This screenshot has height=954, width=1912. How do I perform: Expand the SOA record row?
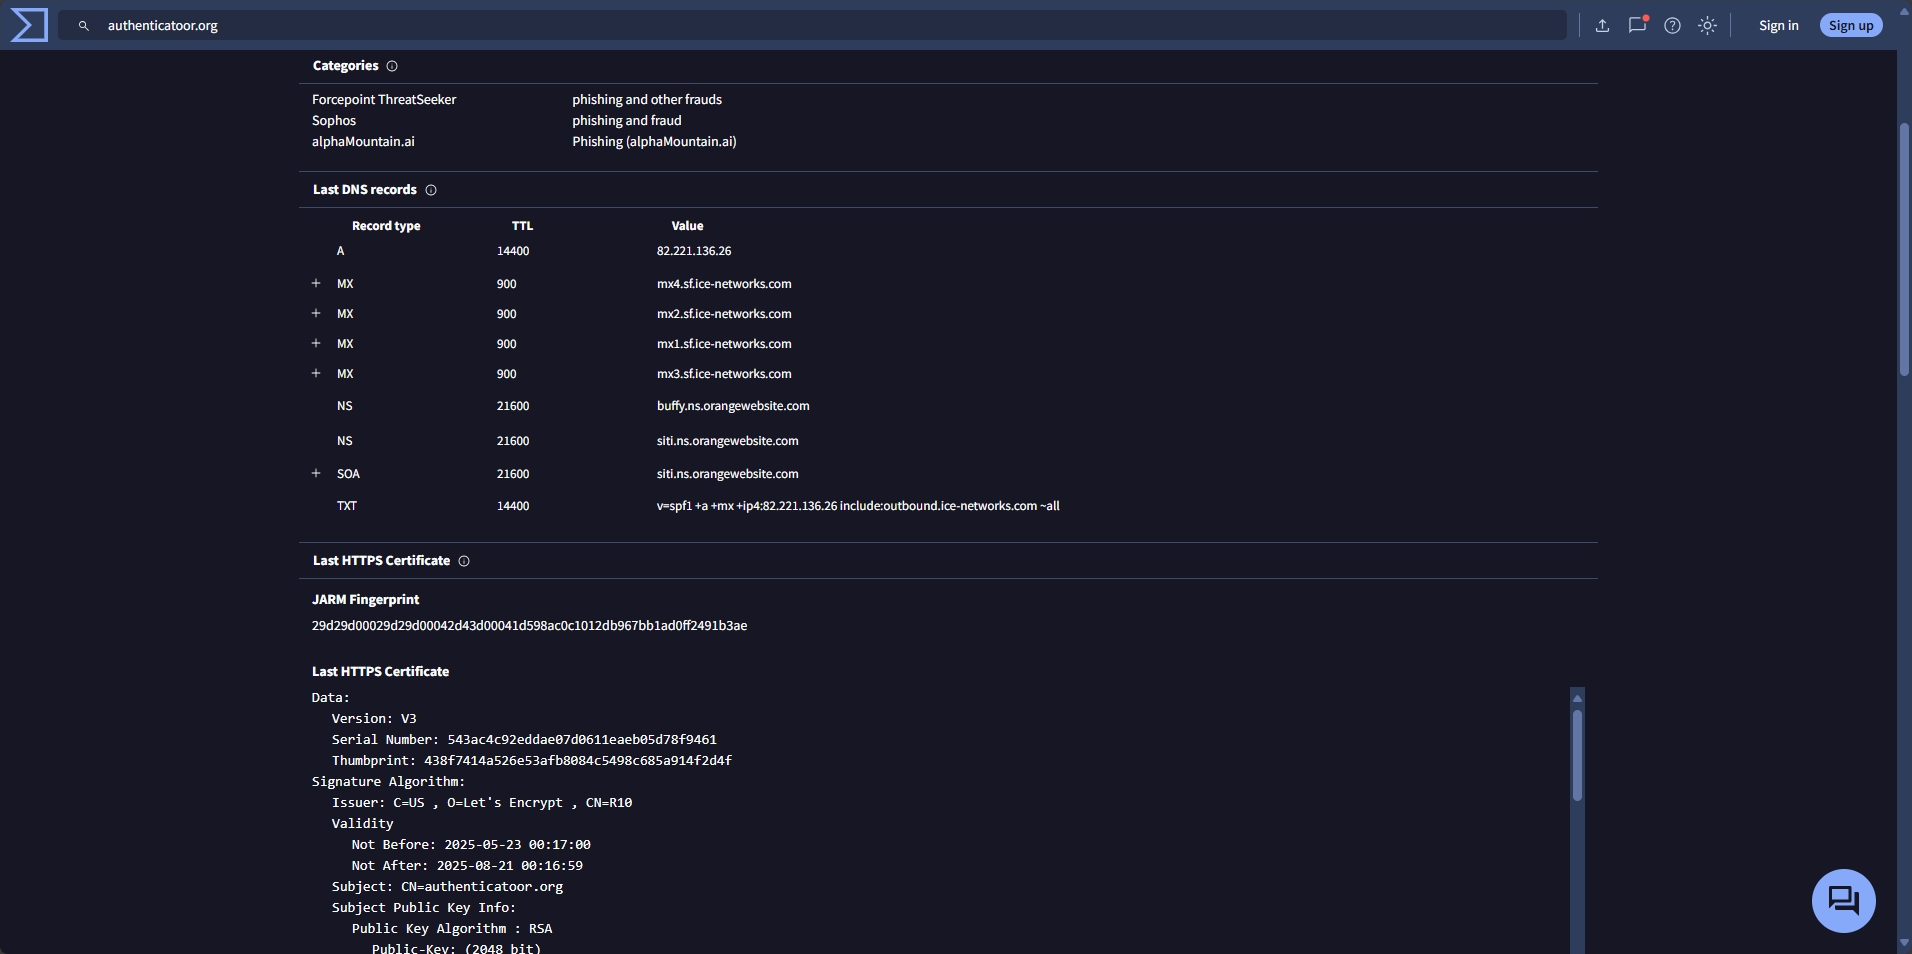click(x=316, y=474)
